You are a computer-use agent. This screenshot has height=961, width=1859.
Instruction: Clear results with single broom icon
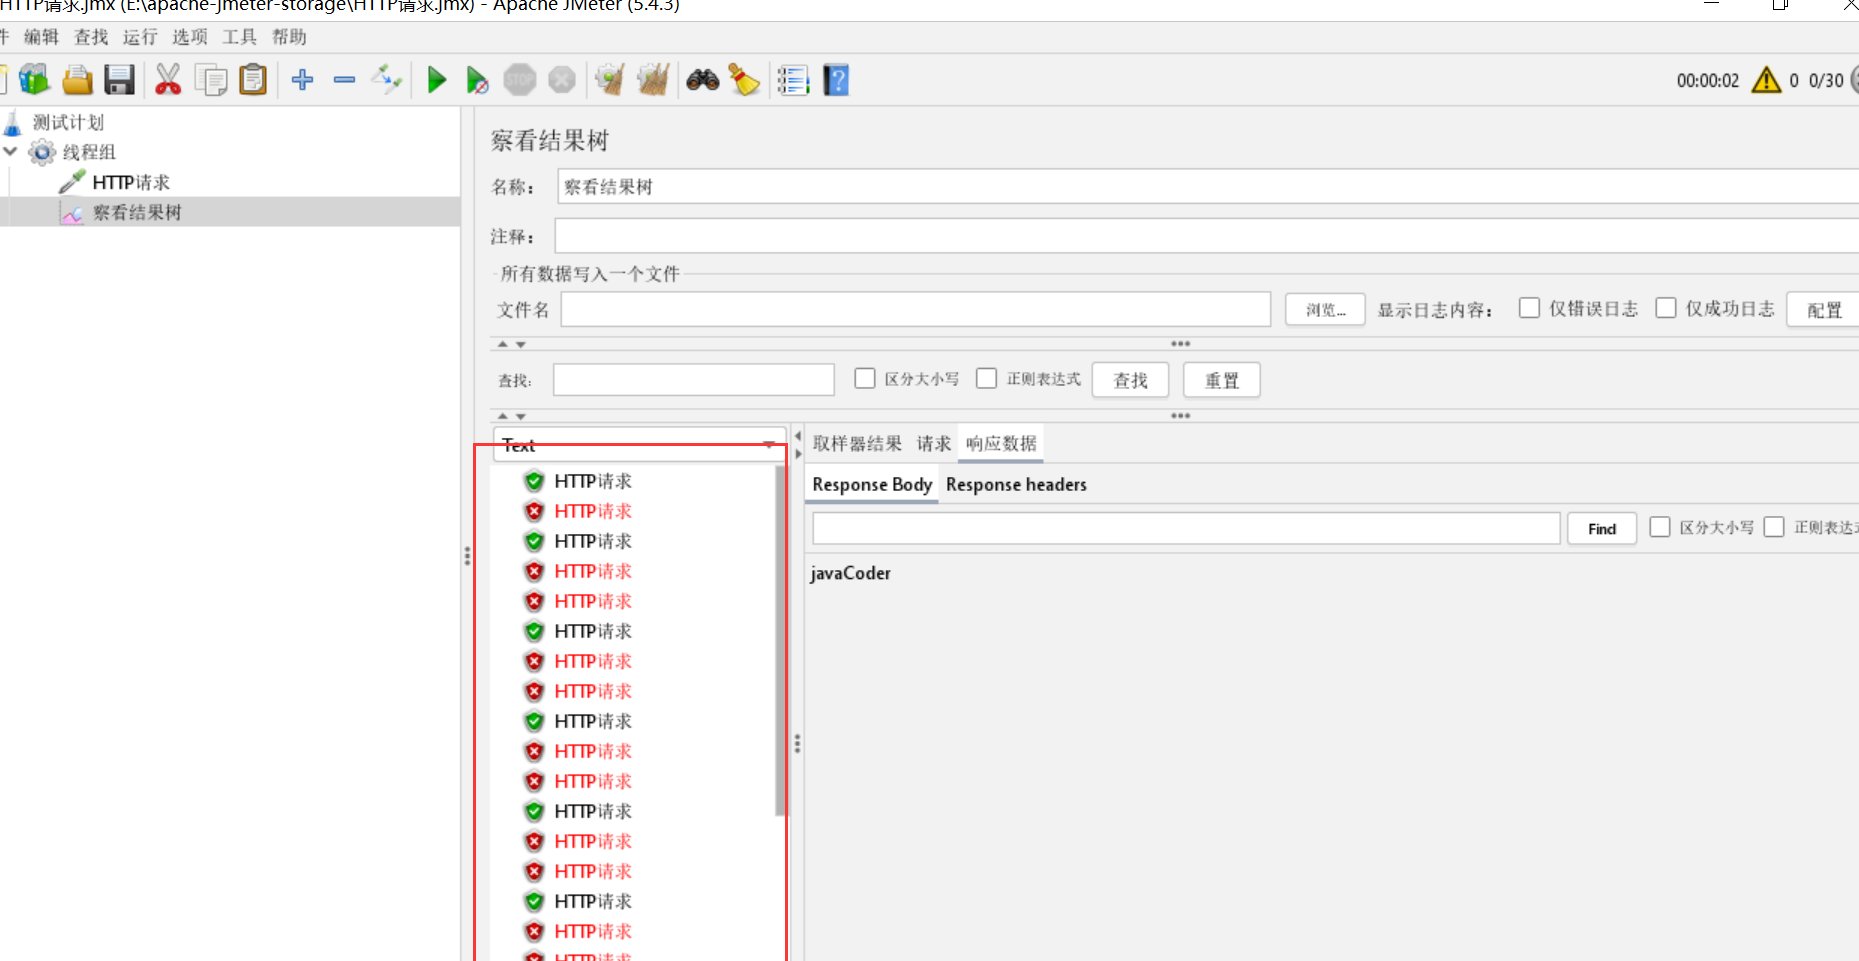(609, 80)
